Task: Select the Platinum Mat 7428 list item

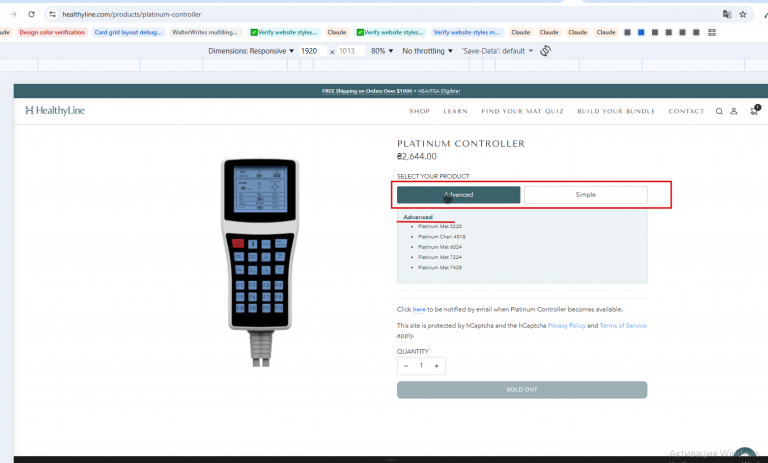Action: (440, 268)
